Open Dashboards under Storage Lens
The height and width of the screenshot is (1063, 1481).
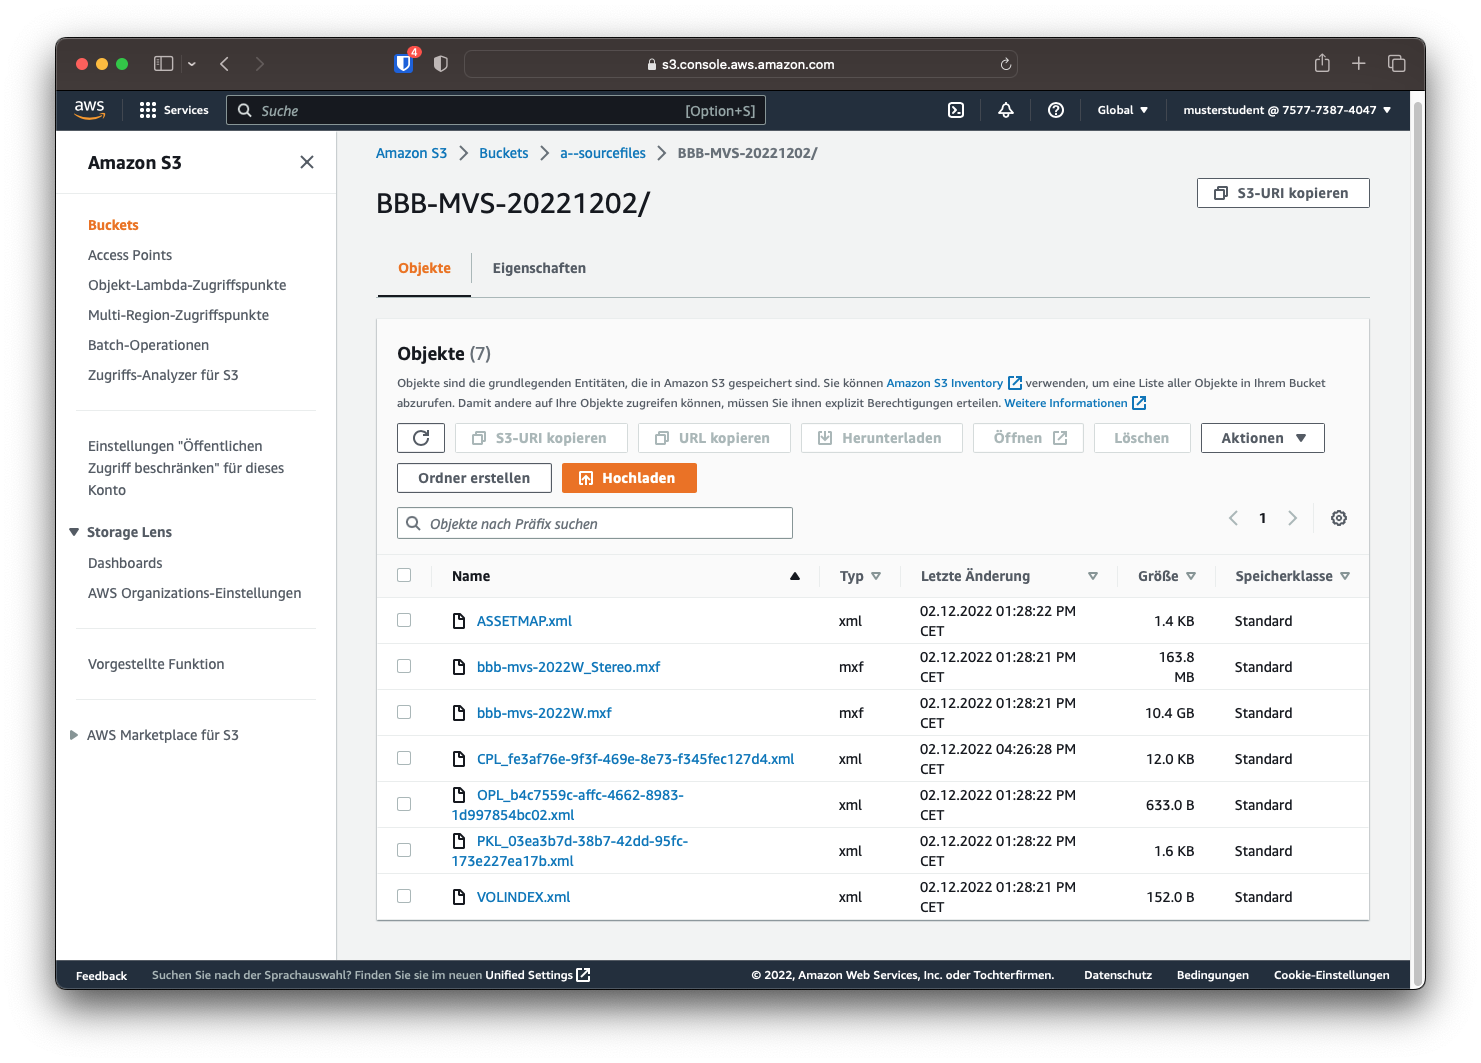pos(125,563)
